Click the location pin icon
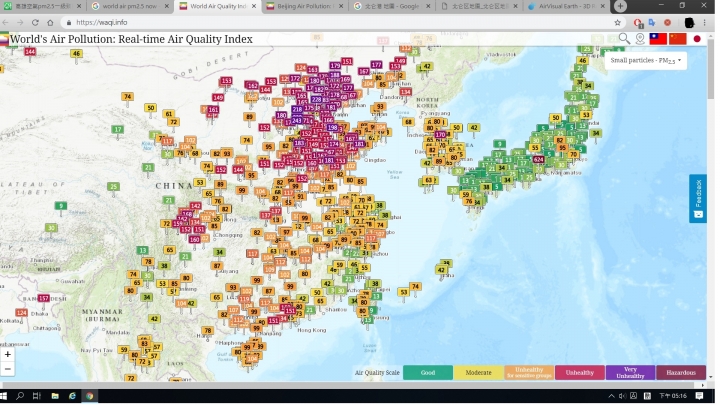The height and width of the screenshot is (405, 720). [x=640, y=39]
